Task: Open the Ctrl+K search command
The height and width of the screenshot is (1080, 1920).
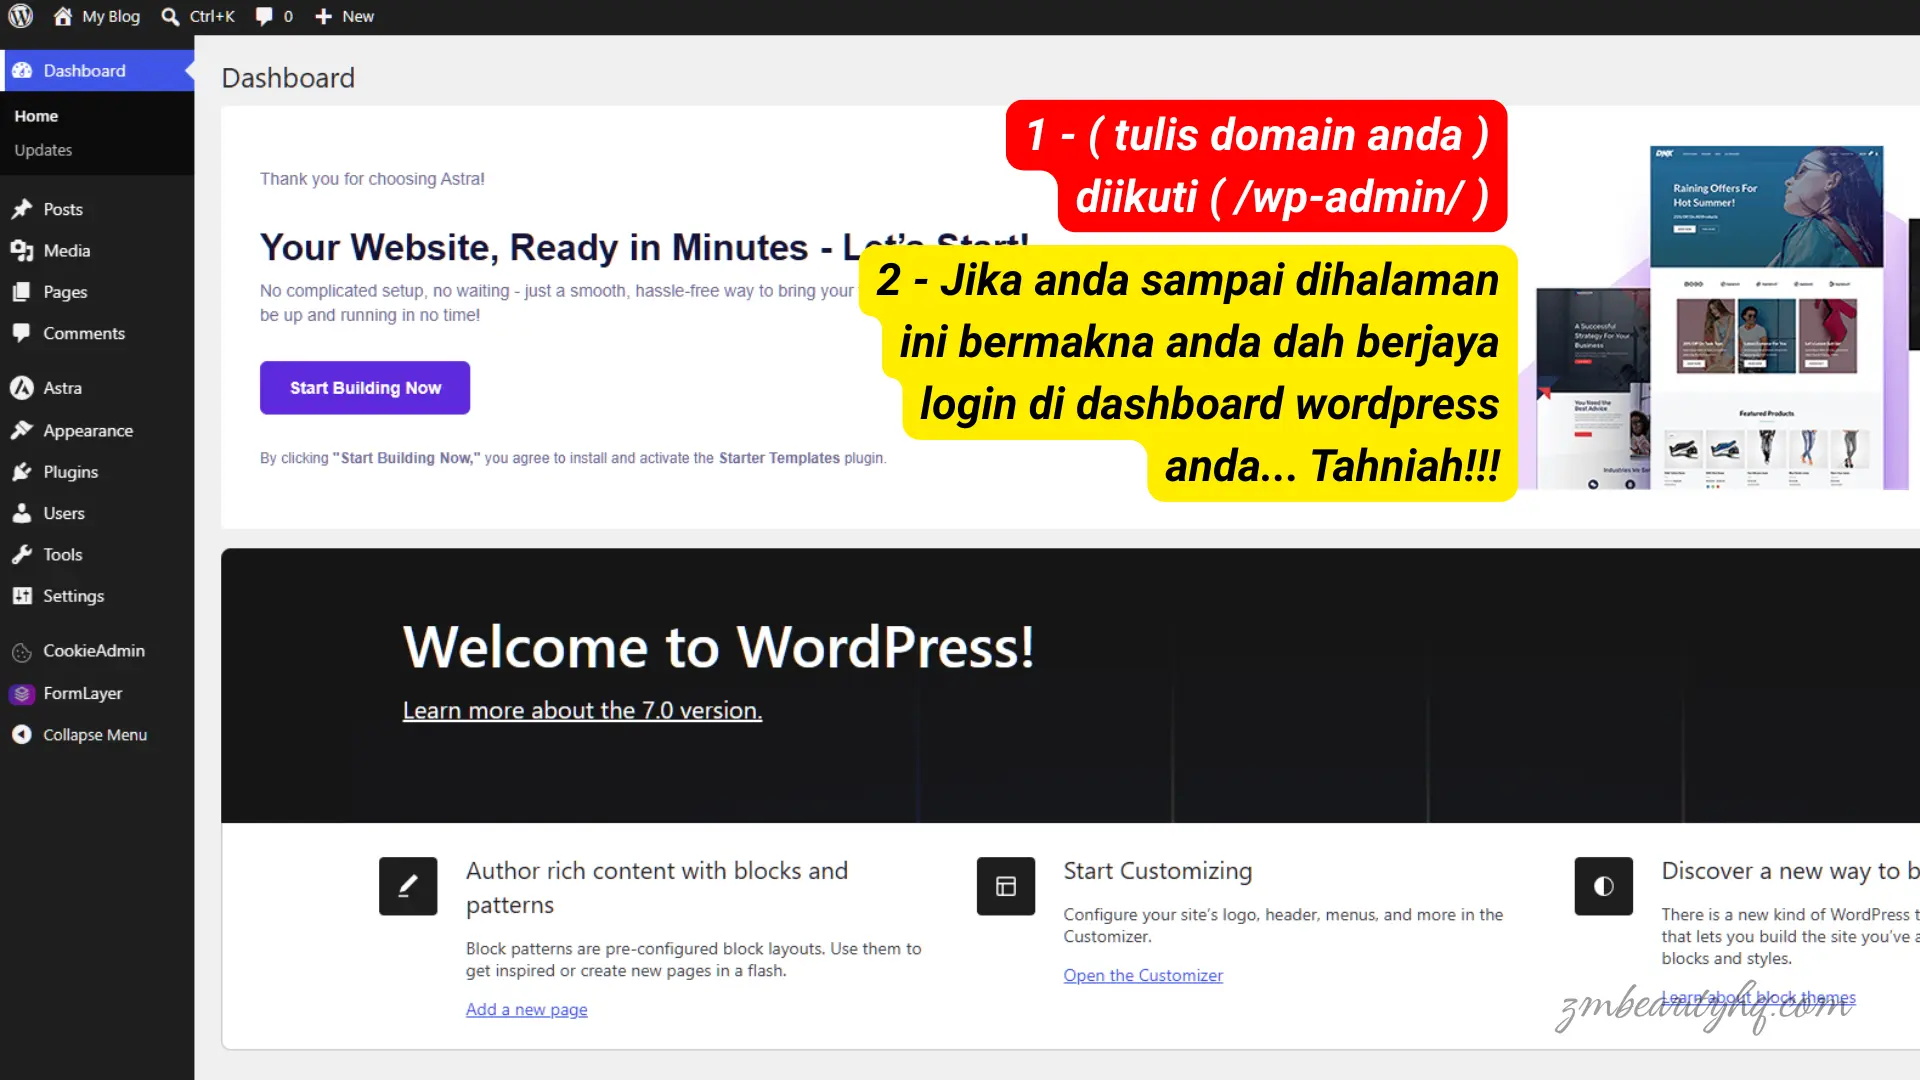Action: [x=212, y=16]
